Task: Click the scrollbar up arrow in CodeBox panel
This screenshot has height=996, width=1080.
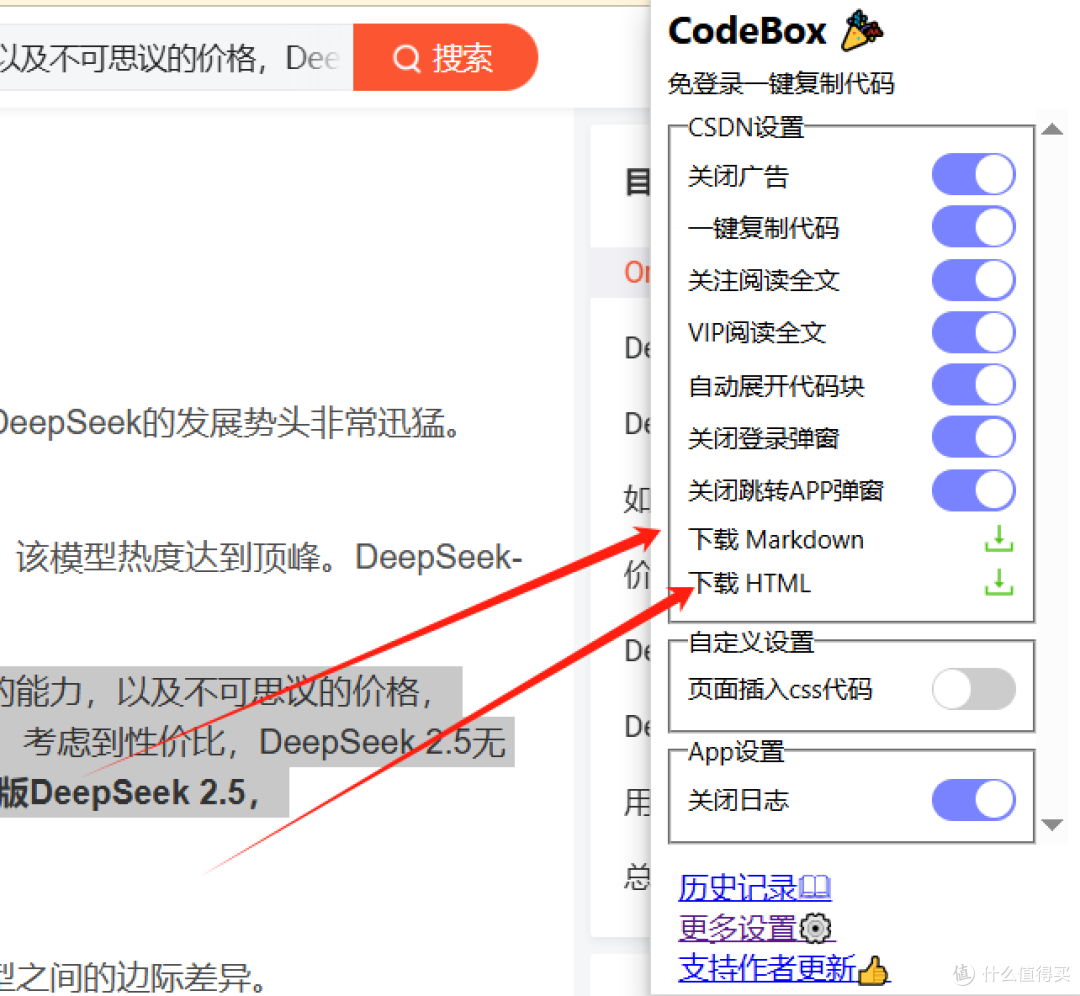Action: [1052, 129]
